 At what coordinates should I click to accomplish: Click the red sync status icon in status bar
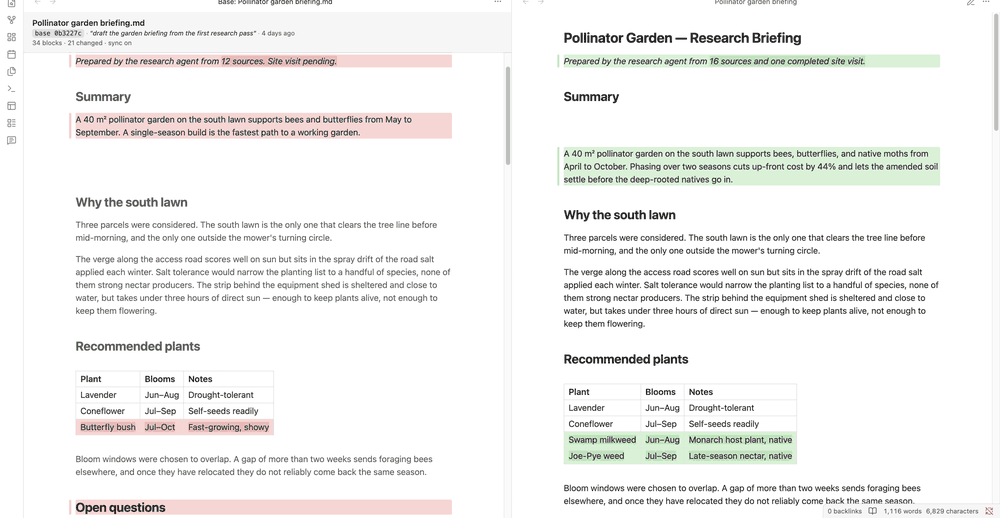tap(989, 511)
